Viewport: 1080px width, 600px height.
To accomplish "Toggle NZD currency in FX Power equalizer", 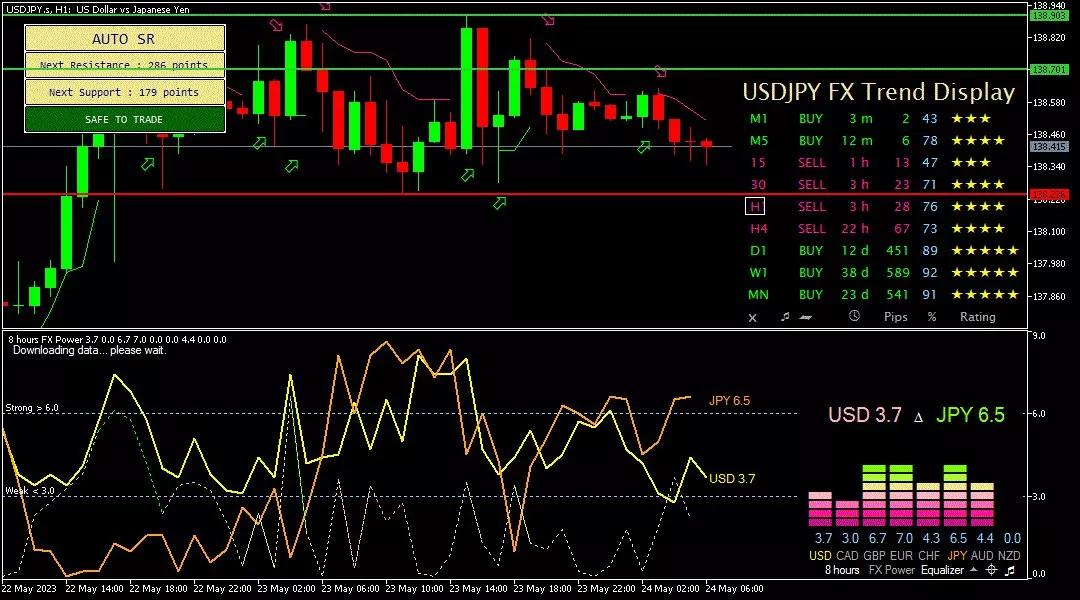I will pyautogui.click(x=1009, y=555).
